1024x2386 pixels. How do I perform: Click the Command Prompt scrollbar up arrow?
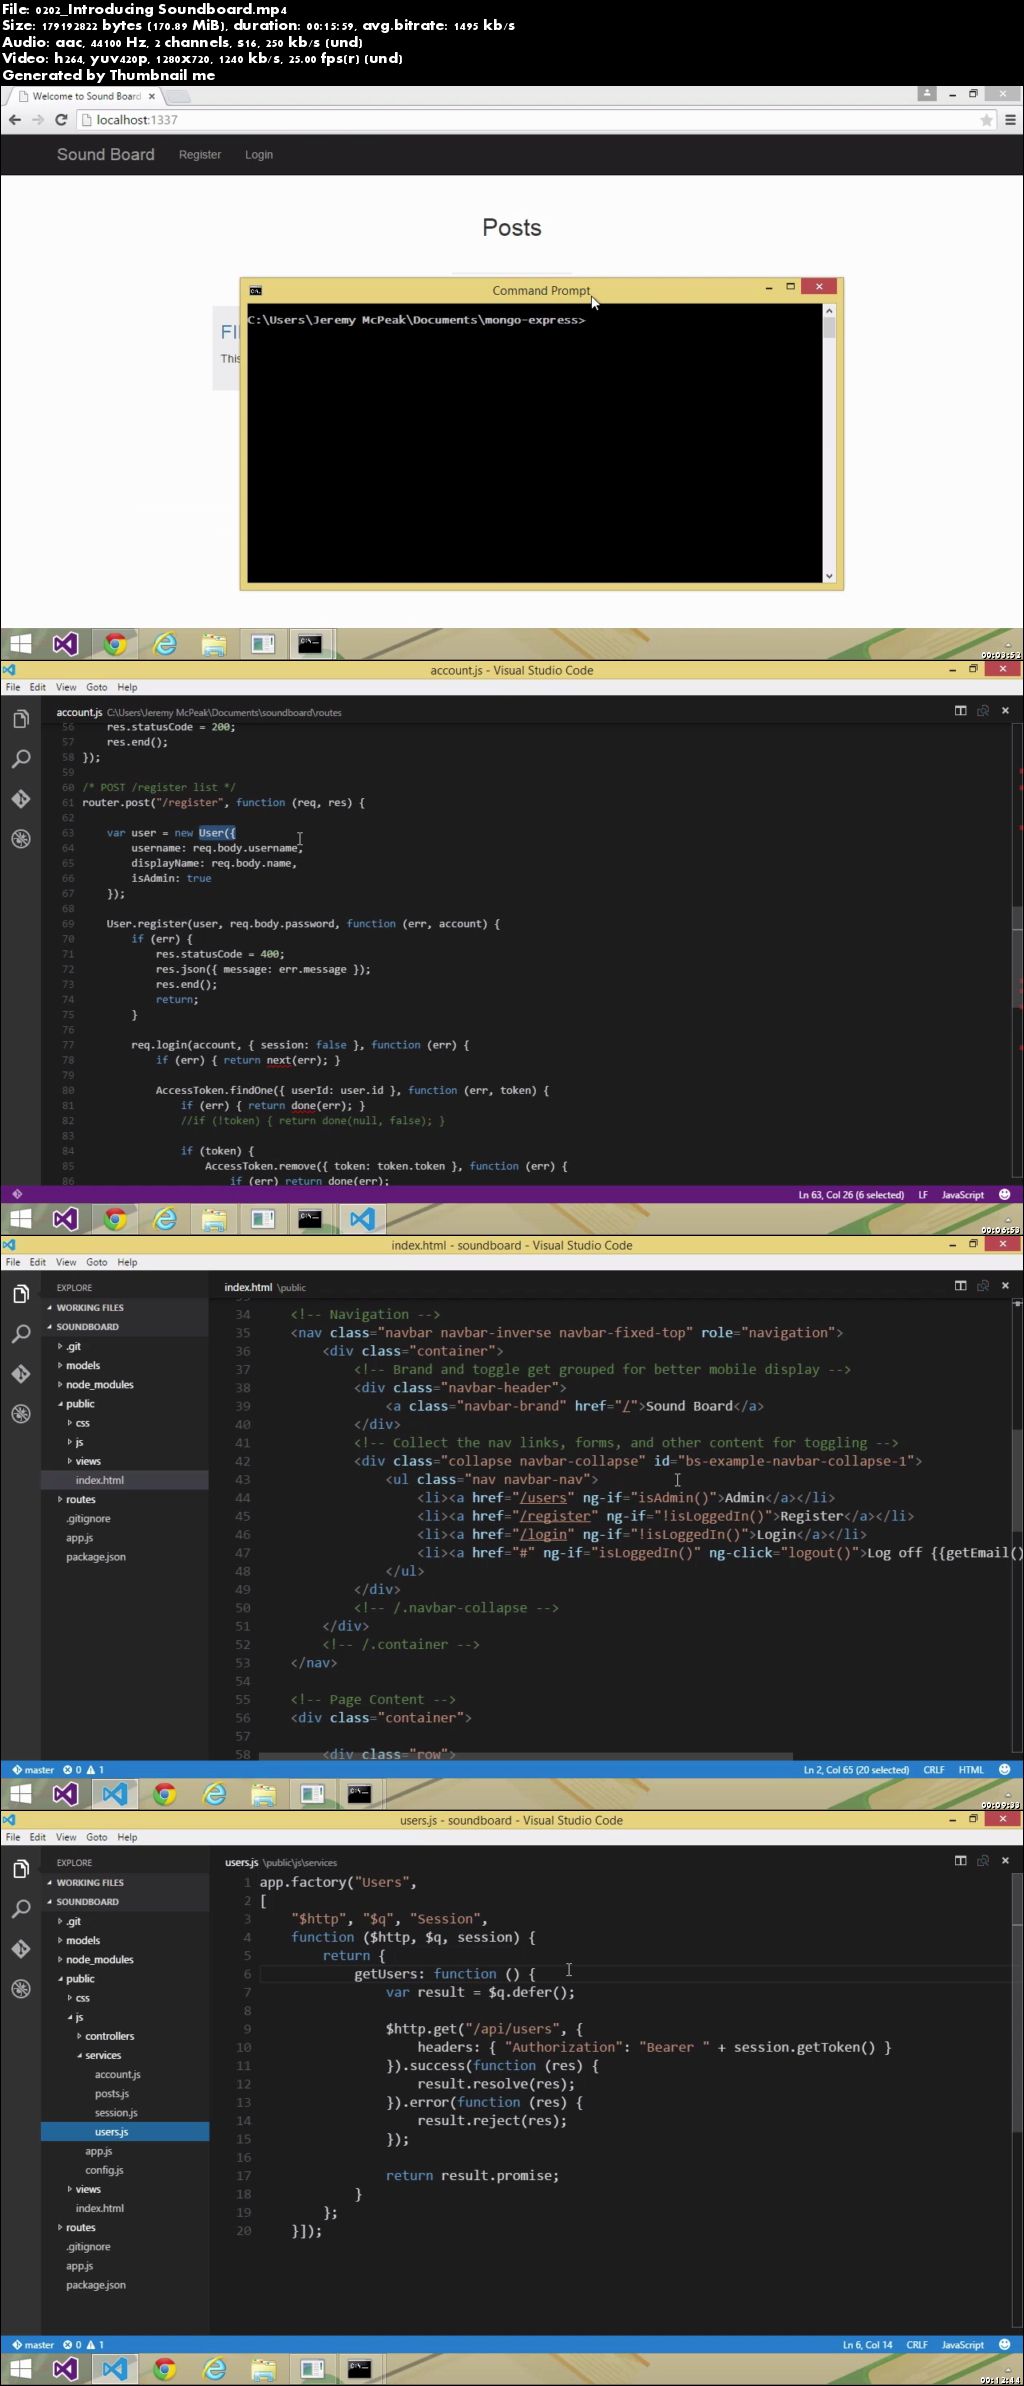[829, 311]
